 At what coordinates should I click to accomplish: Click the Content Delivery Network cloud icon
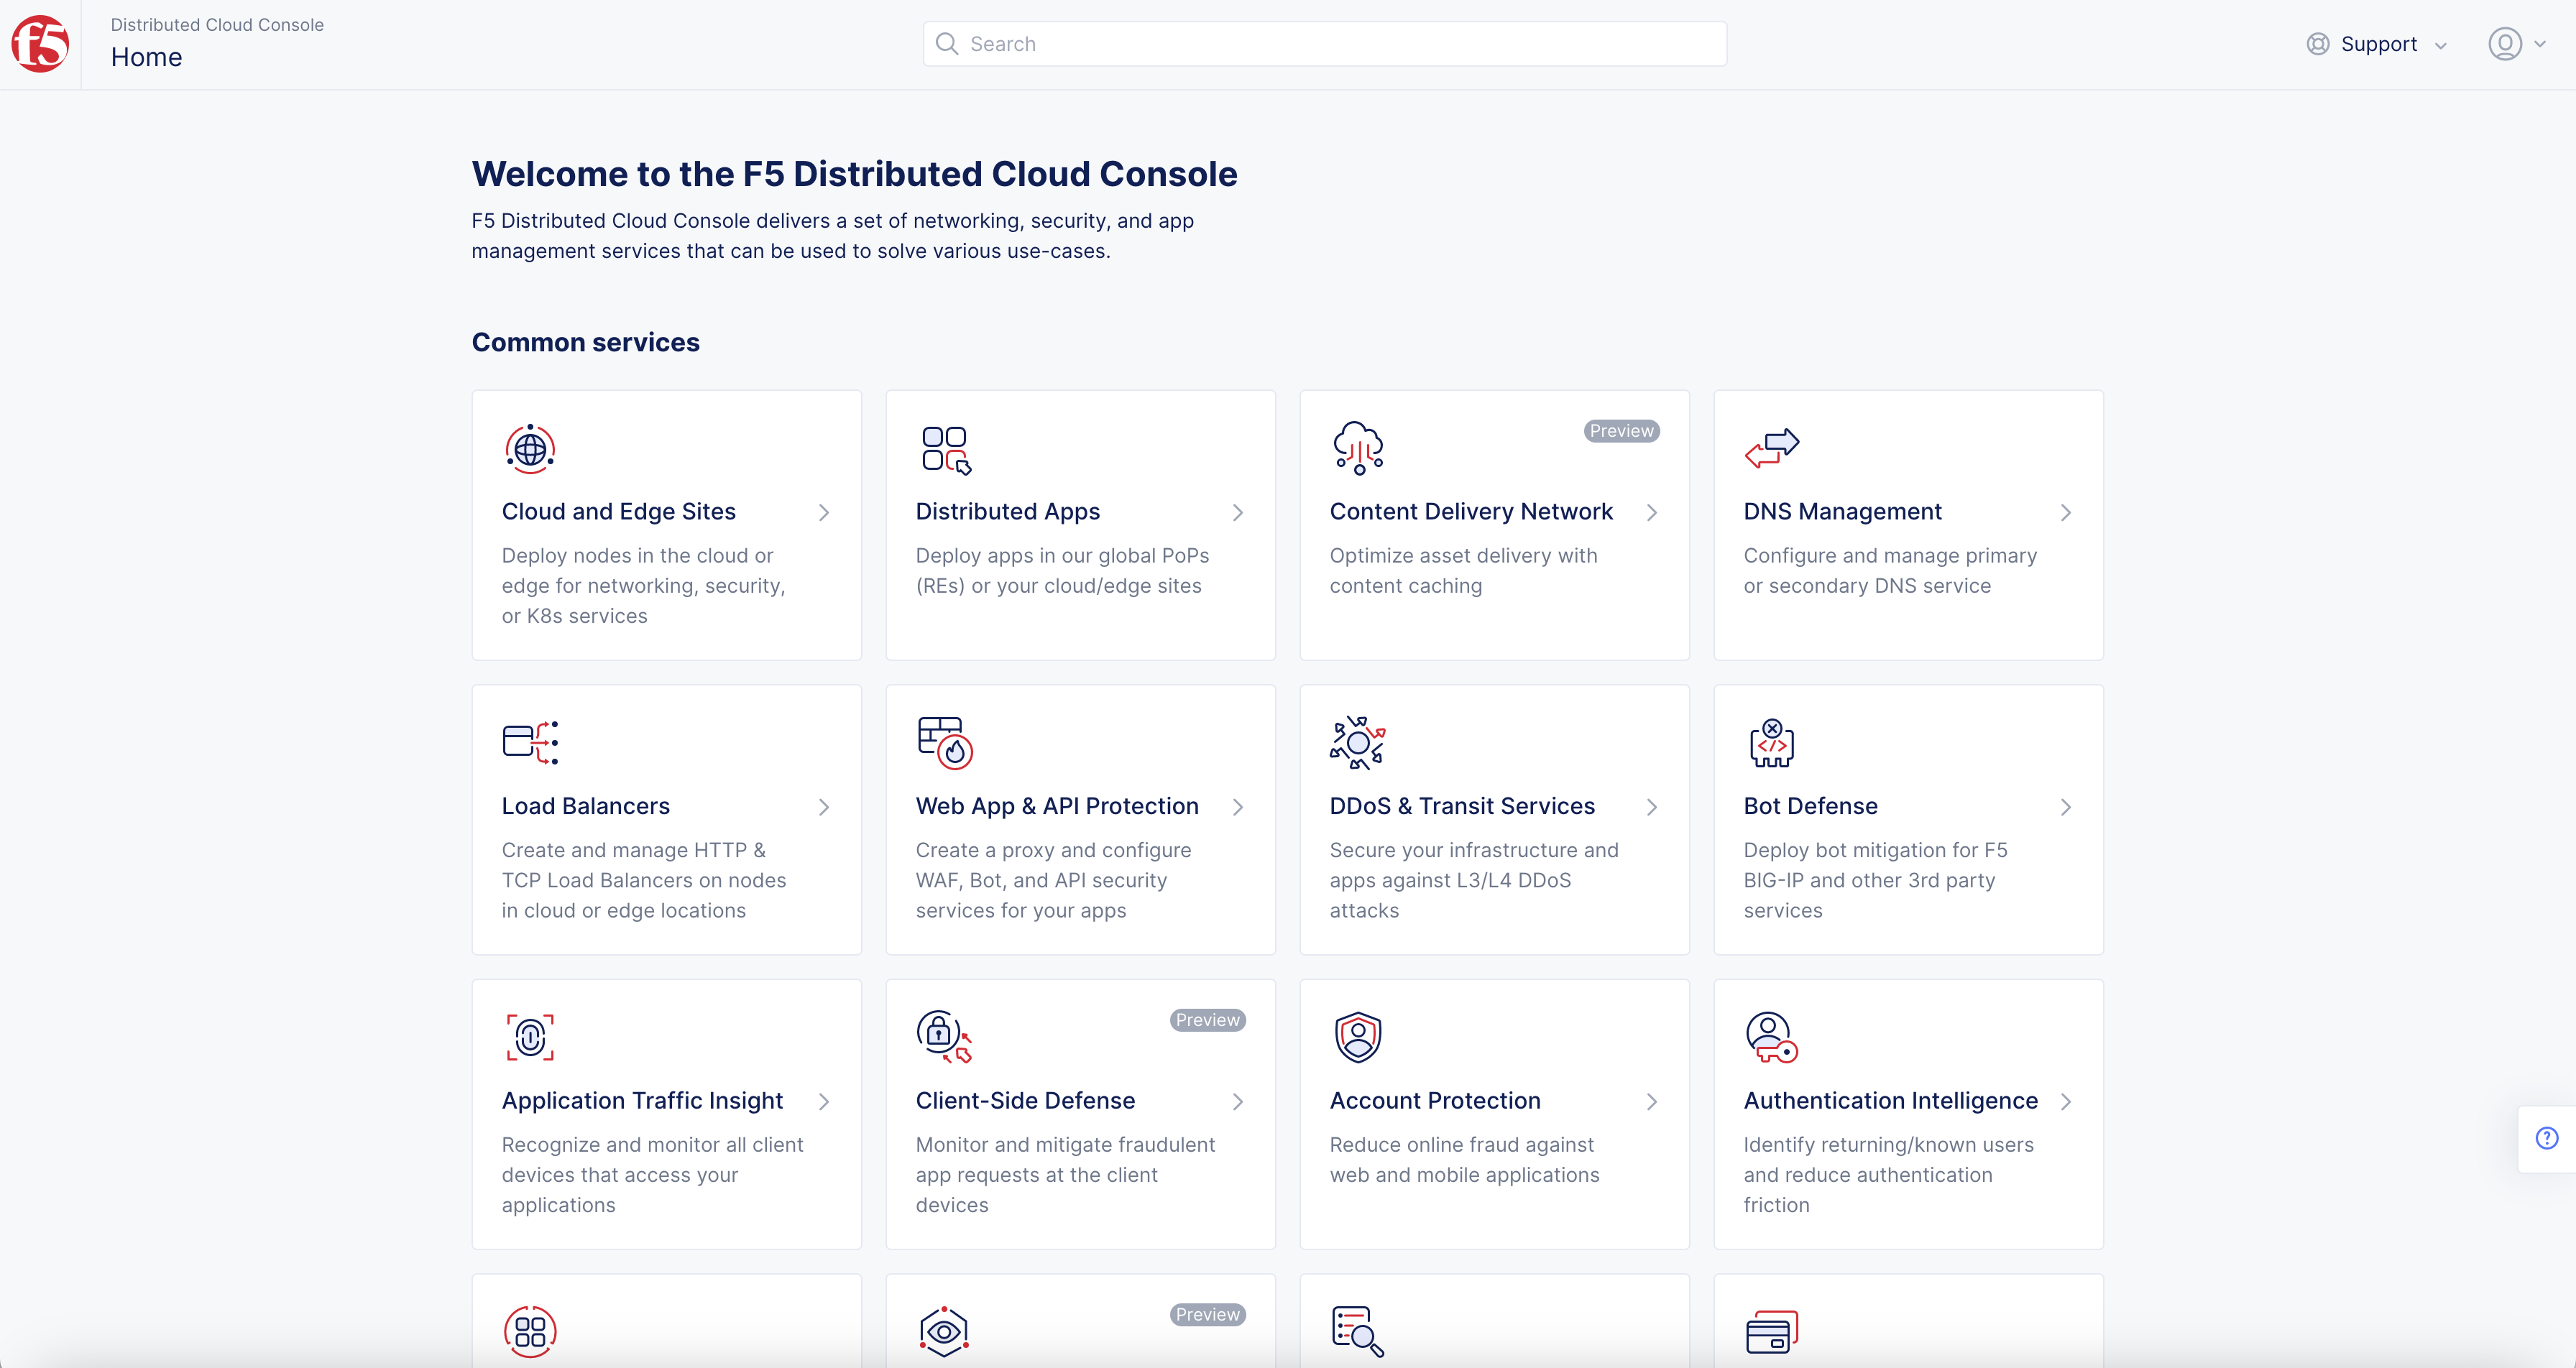point(1358,447)
